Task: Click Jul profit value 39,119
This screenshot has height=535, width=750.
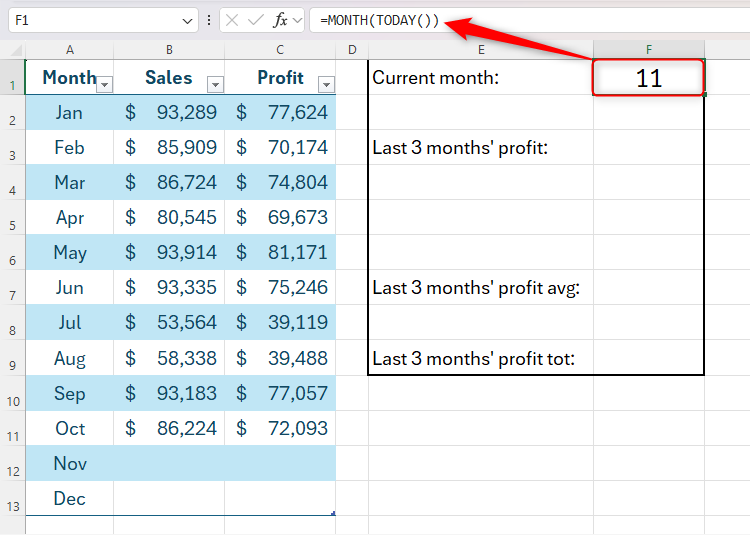Action: pyautogui.click(x=280, y=322)
